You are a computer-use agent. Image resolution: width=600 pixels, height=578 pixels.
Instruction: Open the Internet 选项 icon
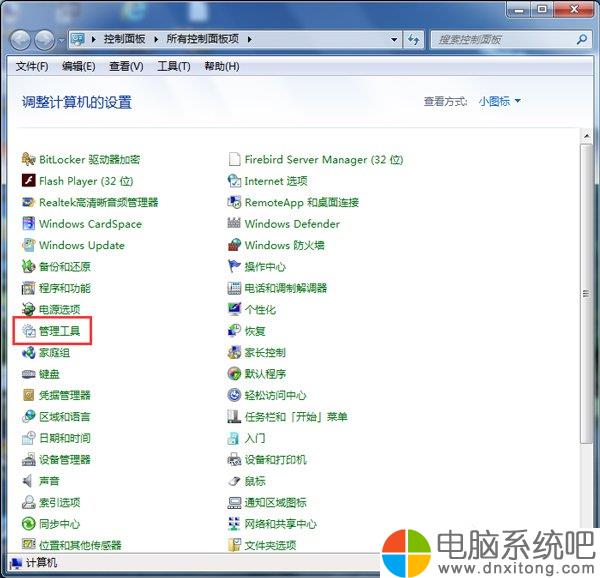pos(234,181)
